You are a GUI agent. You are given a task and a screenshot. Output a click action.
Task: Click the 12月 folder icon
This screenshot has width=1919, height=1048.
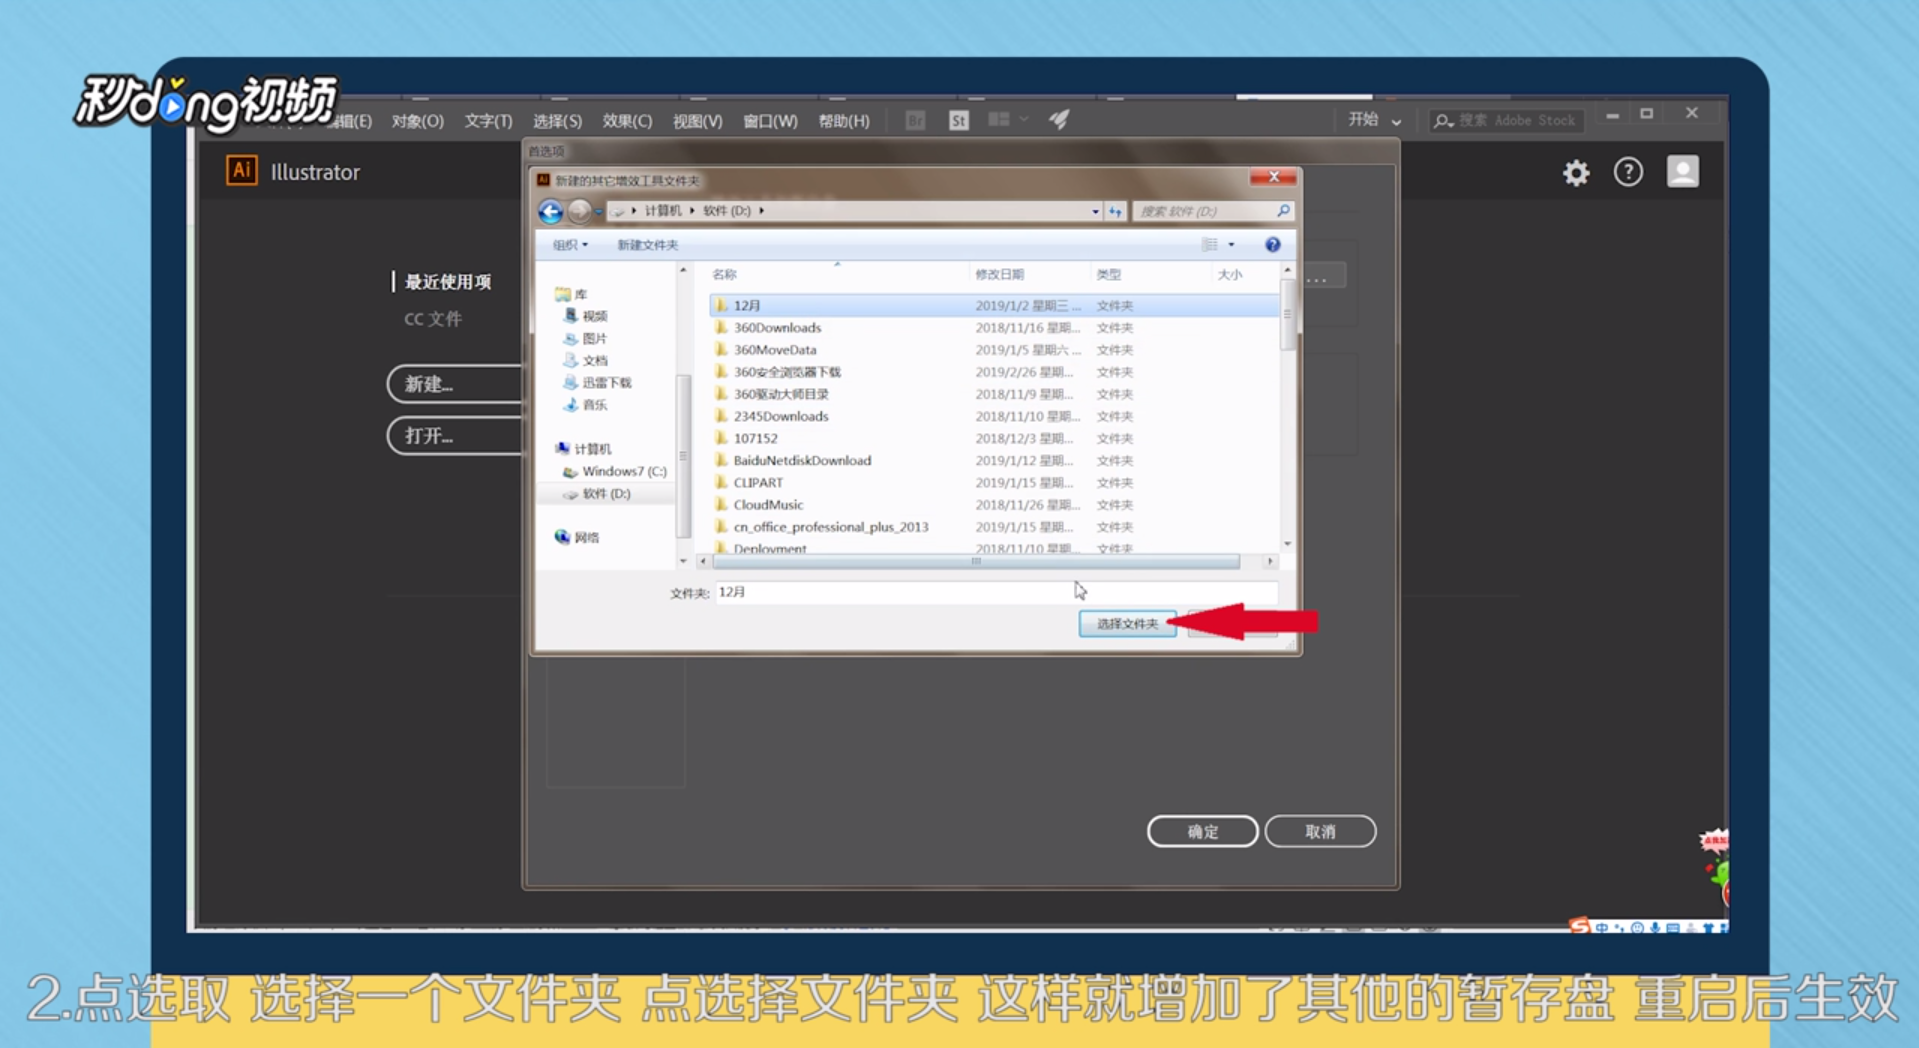click(x=721, y=305)
